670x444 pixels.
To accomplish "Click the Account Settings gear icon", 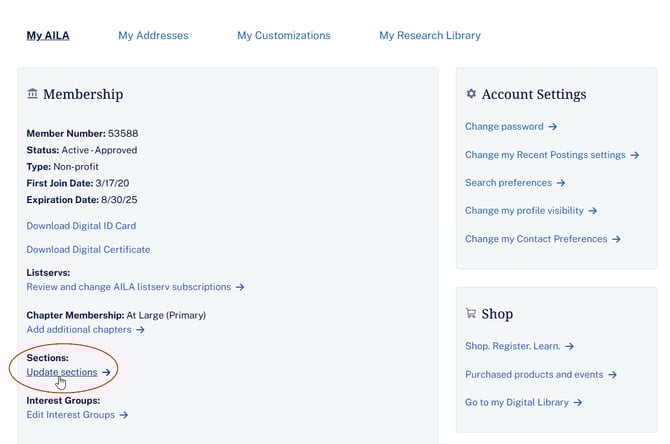I will click(x=471, y=94).
